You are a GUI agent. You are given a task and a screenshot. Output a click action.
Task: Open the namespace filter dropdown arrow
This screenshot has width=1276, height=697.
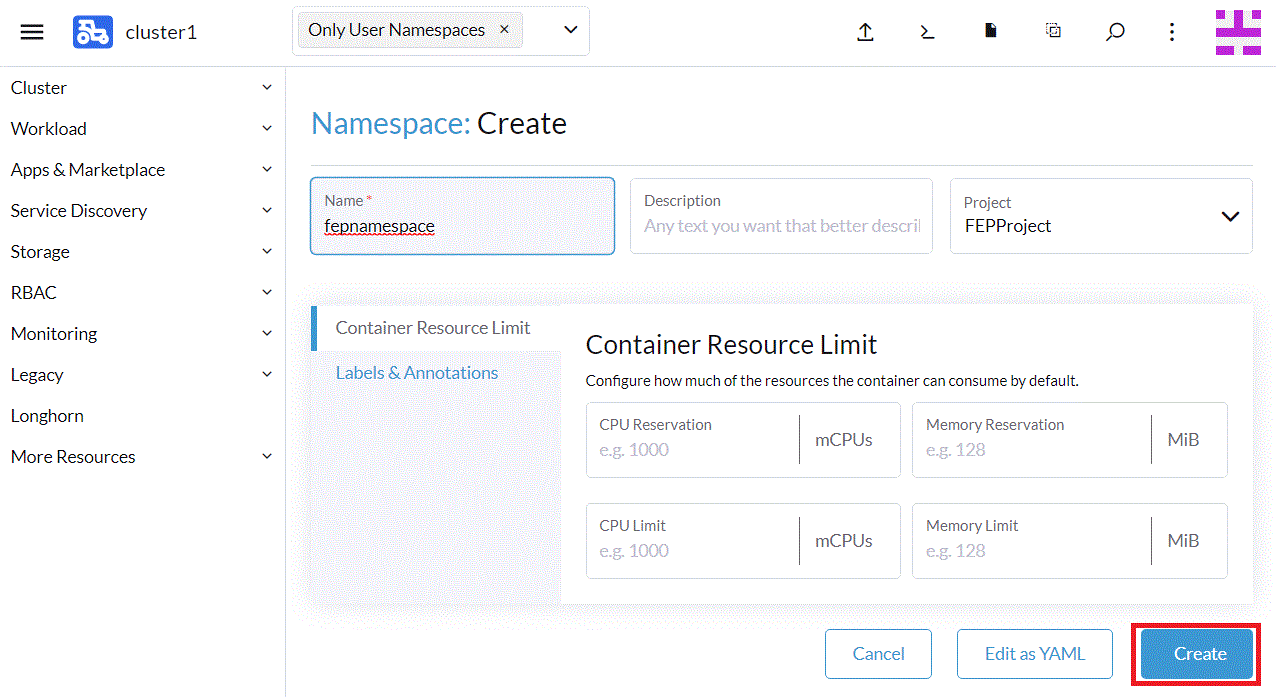(570, 30)
